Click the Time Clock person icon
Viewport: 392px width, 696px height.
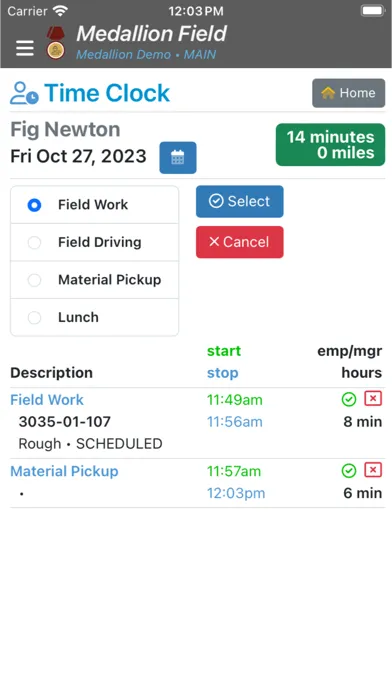pyautogui.click(x=24, y=93)
